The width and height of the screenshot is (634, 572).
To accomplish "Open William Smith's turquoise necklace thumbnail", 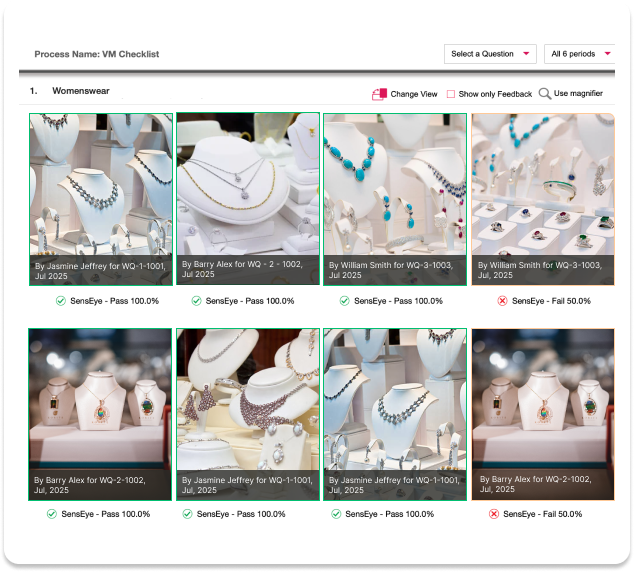I will pyautogui.click(x=394, y=198).
